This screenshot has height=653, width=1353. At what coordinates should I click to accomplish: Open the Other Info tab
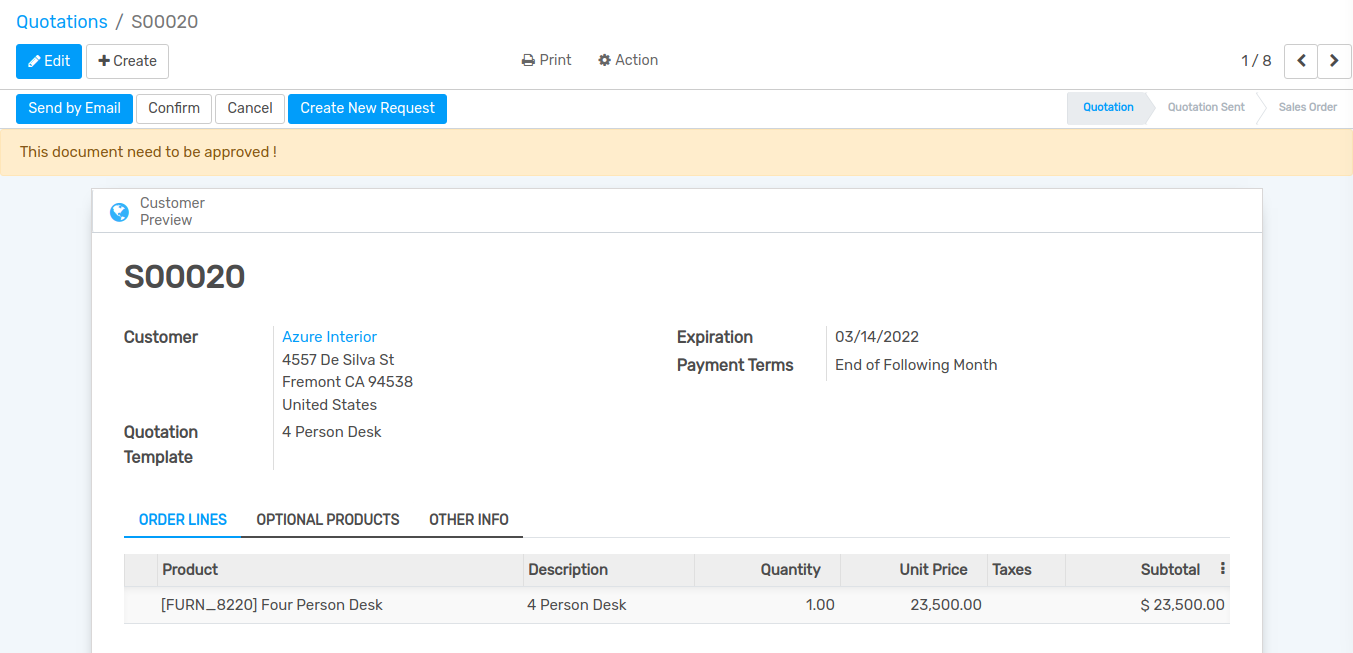tap(468, 520)
